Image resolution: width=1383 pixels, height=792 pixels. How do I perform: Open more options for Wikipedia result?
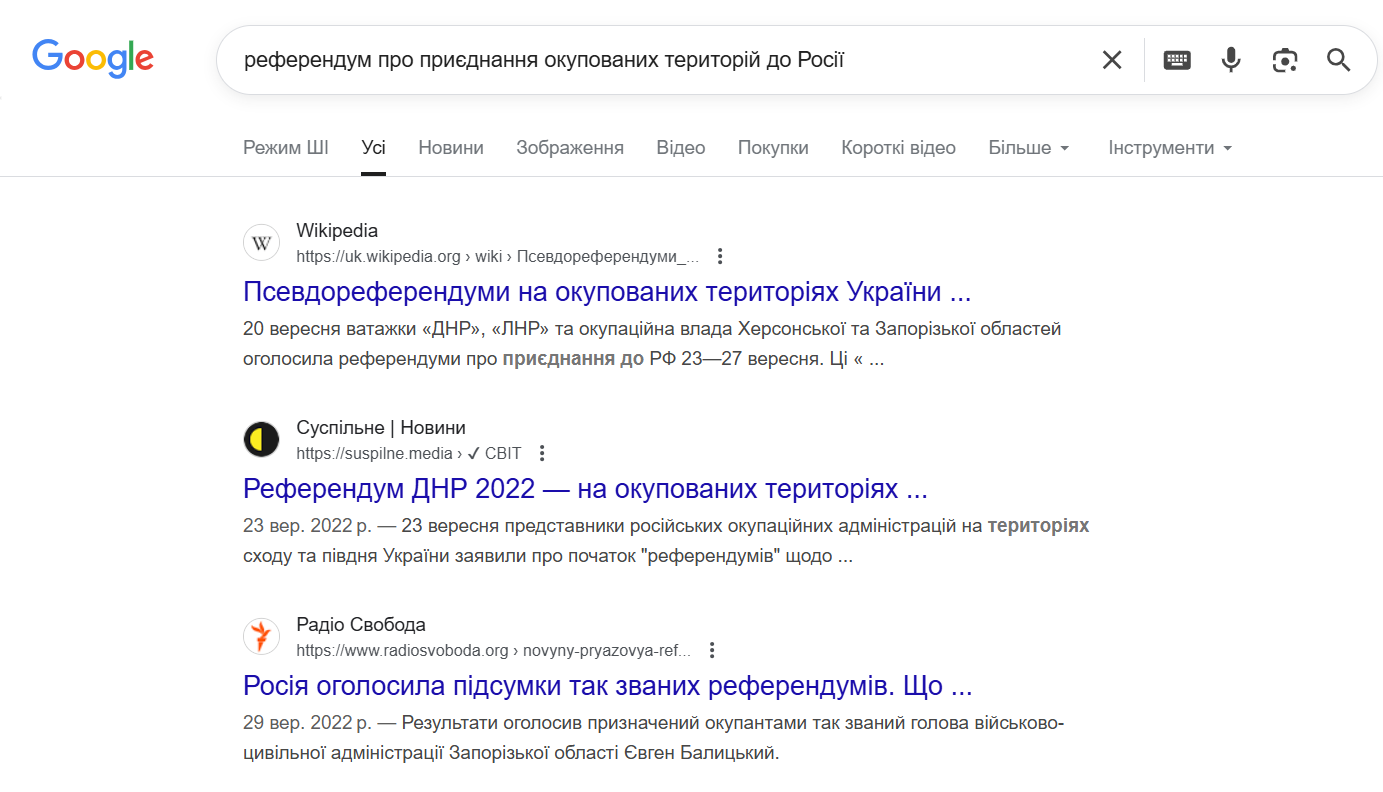[x=720, y=256]
